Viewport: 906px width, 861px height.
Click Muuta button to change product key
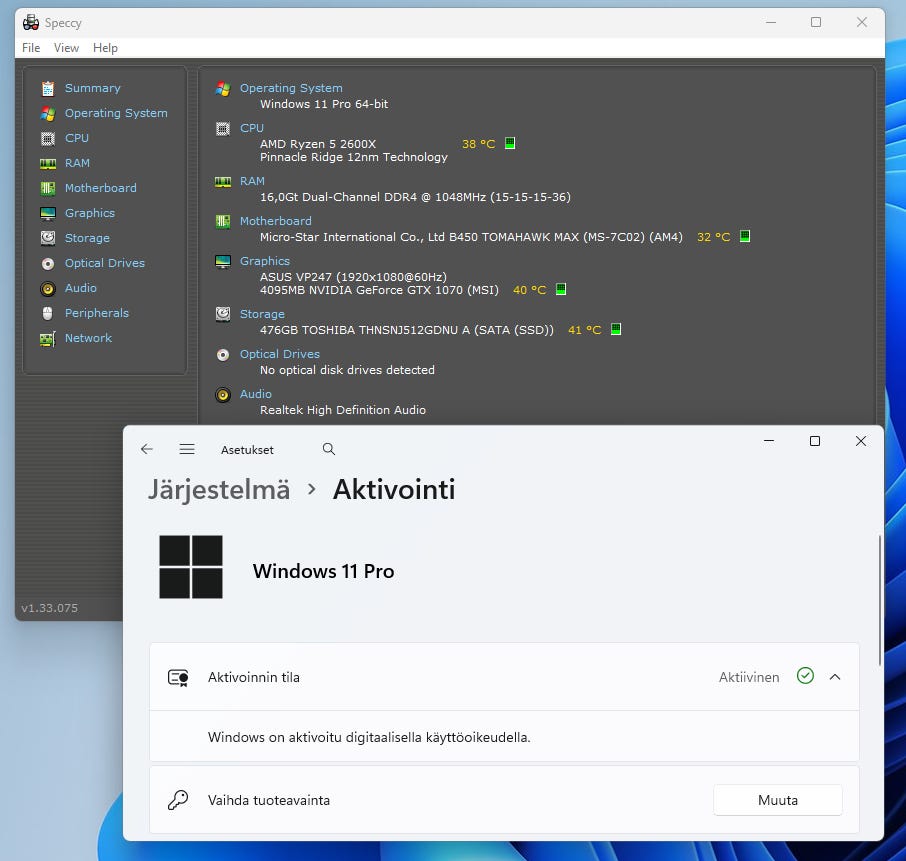click(x=778, y=800)
